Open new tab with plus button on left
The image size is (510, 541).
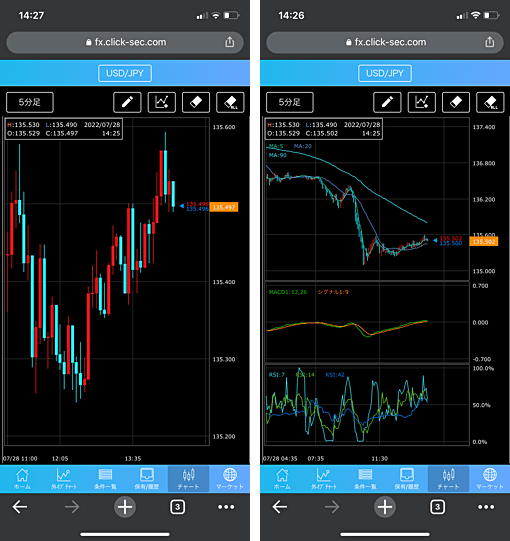tap(125, 507)
